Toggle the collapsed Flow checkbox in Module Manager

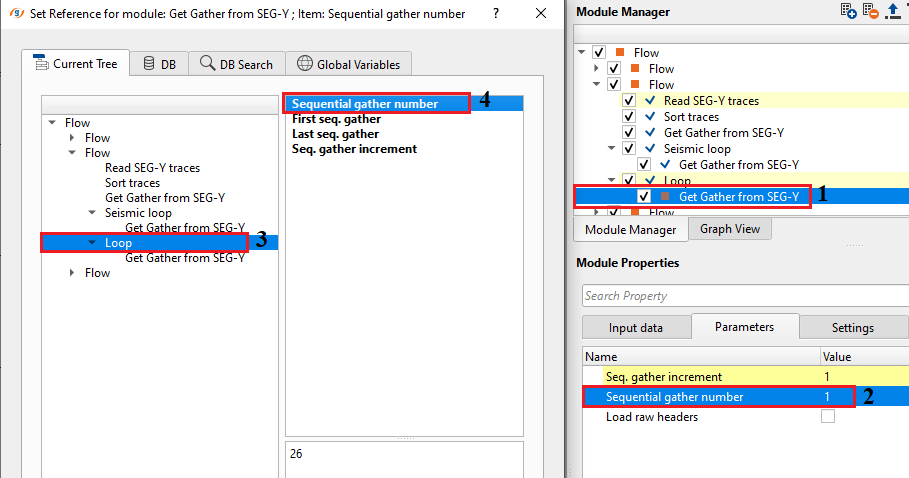pos(614,68)
